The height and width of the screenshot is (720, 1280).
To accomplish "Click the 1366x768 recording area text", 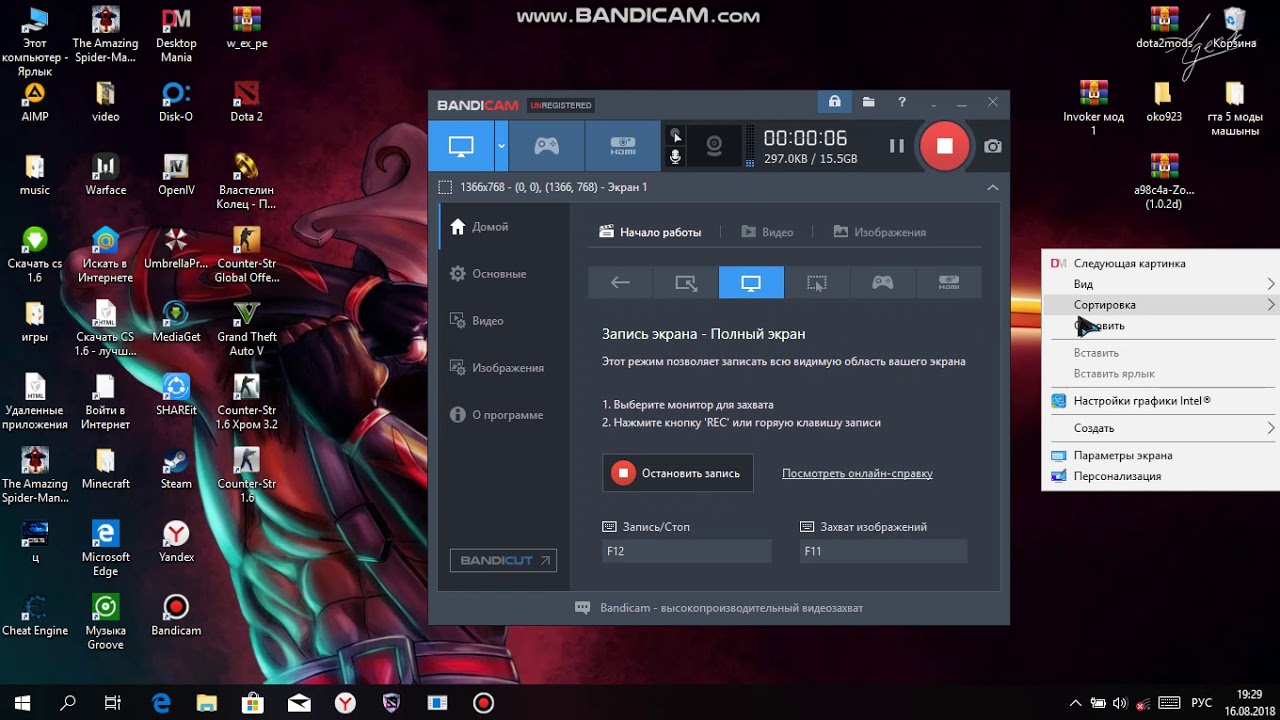I will tap(552, 187).
